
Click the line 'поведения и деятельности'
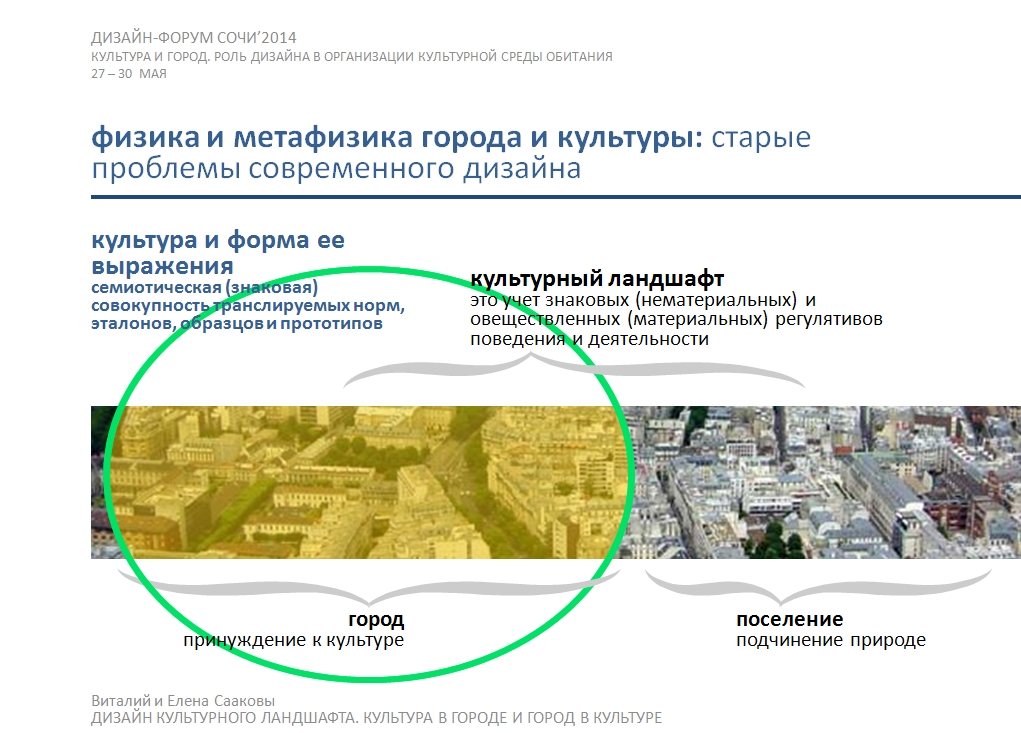[x=589, y=339]
